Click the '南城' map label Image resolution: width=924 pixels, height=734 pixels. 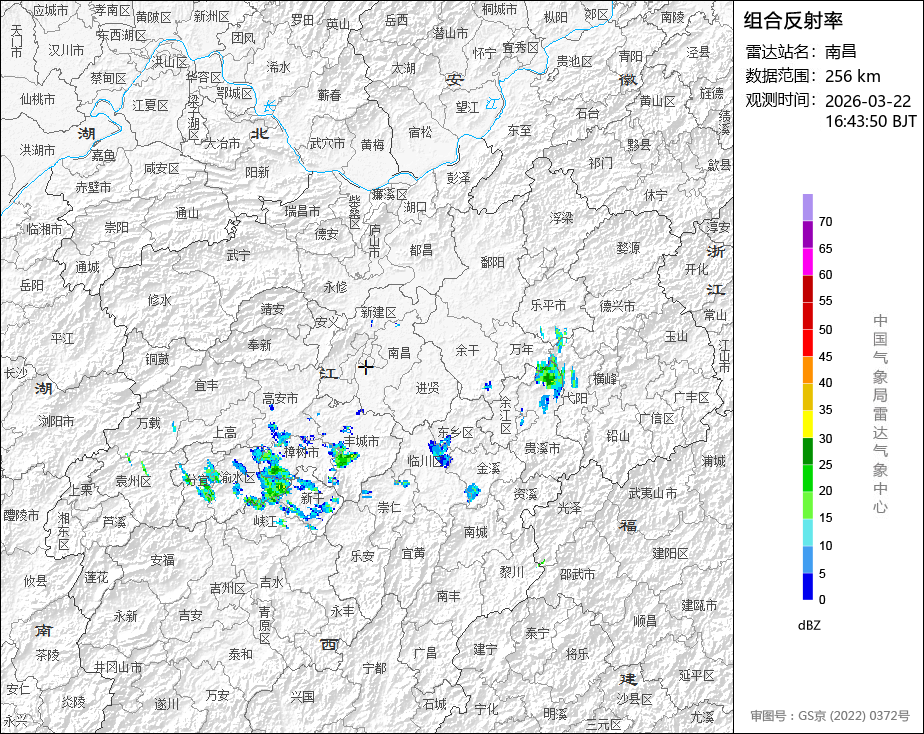[476, 532]
